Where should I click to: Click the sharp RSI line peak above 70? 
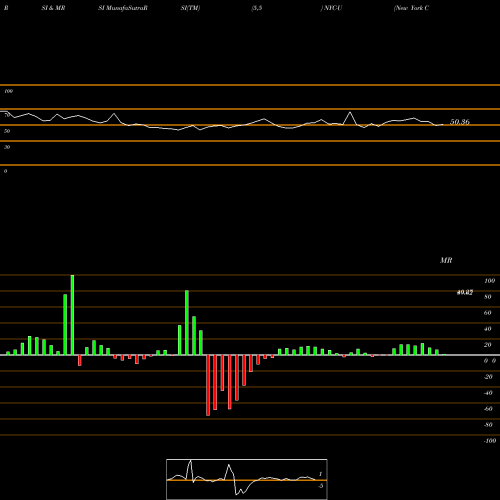tap(350, 113)
